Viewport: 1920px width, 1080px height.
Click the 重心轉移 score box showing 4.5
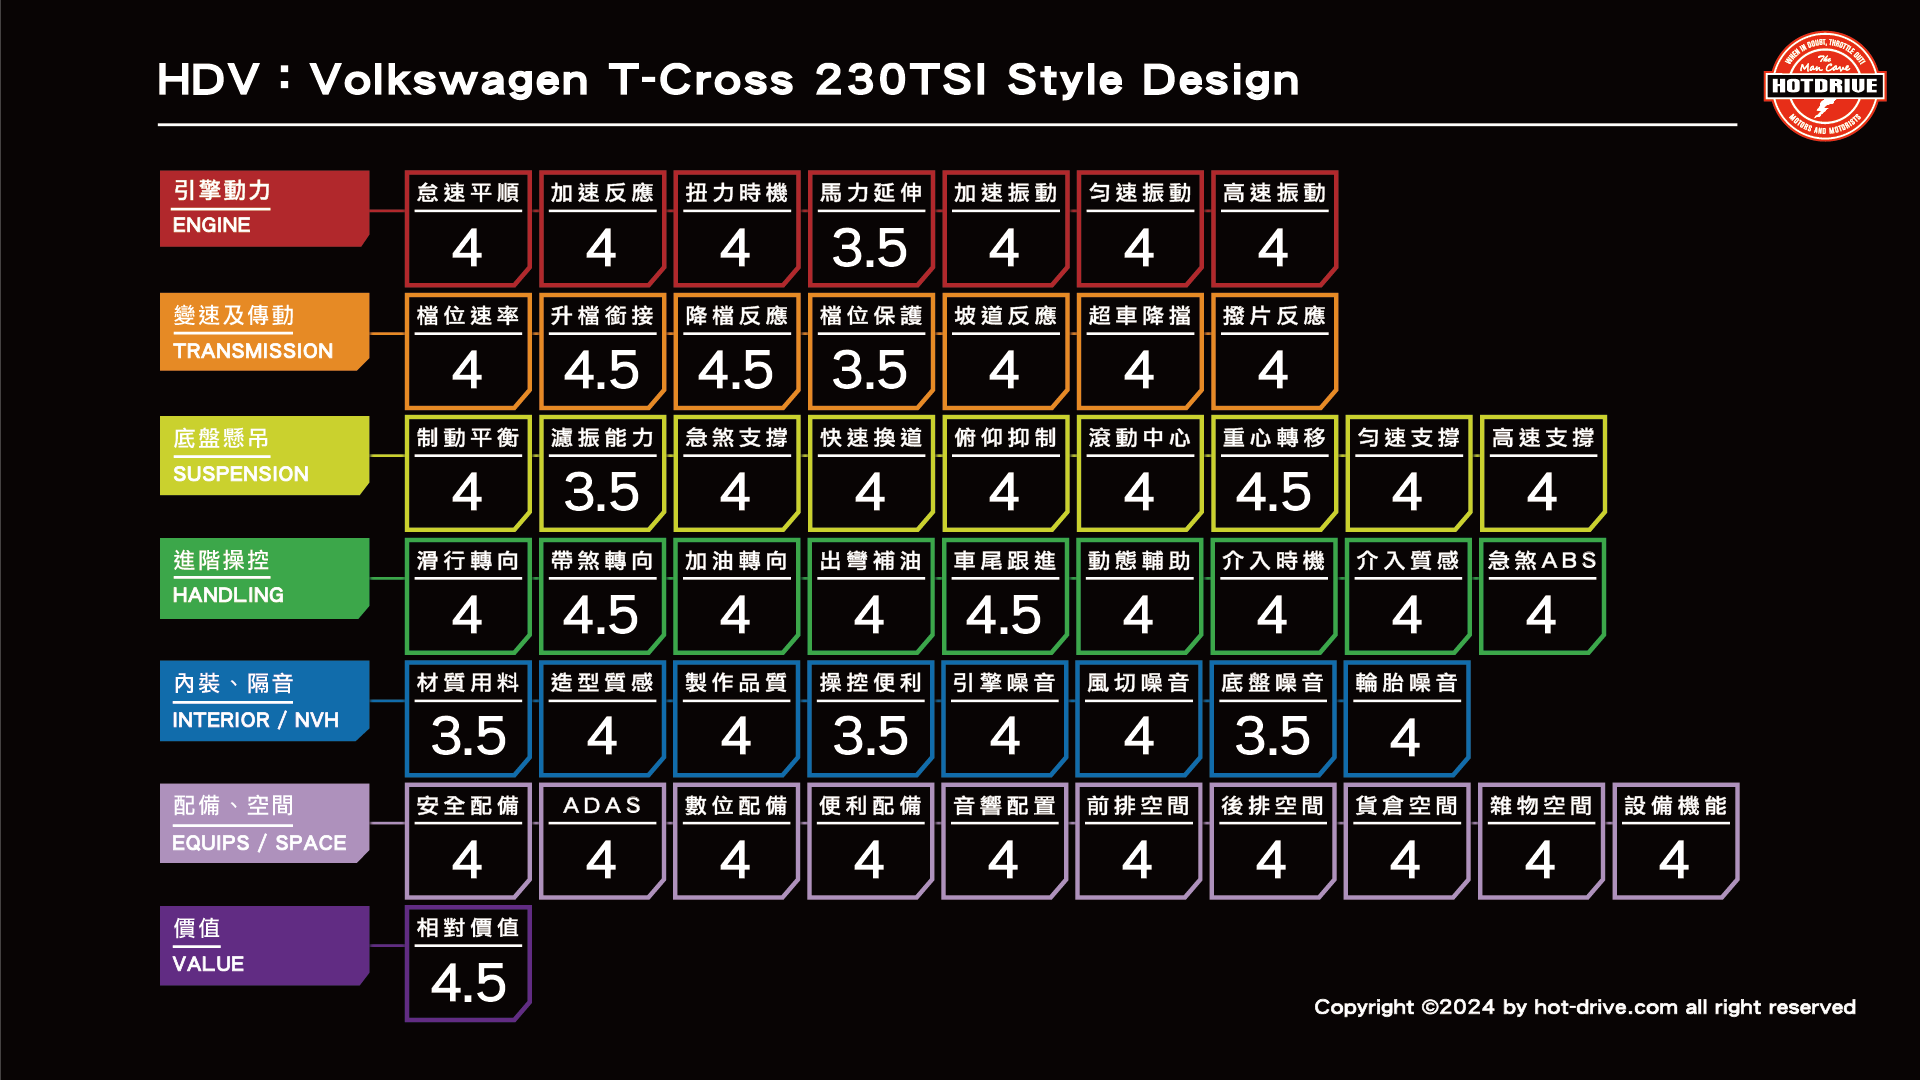[1273, 473]
